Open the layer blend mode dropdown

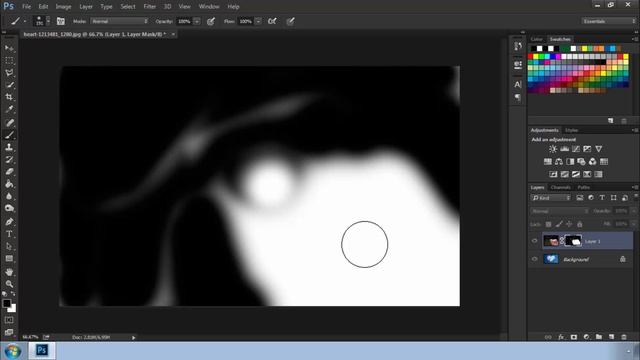coord(559,211)
